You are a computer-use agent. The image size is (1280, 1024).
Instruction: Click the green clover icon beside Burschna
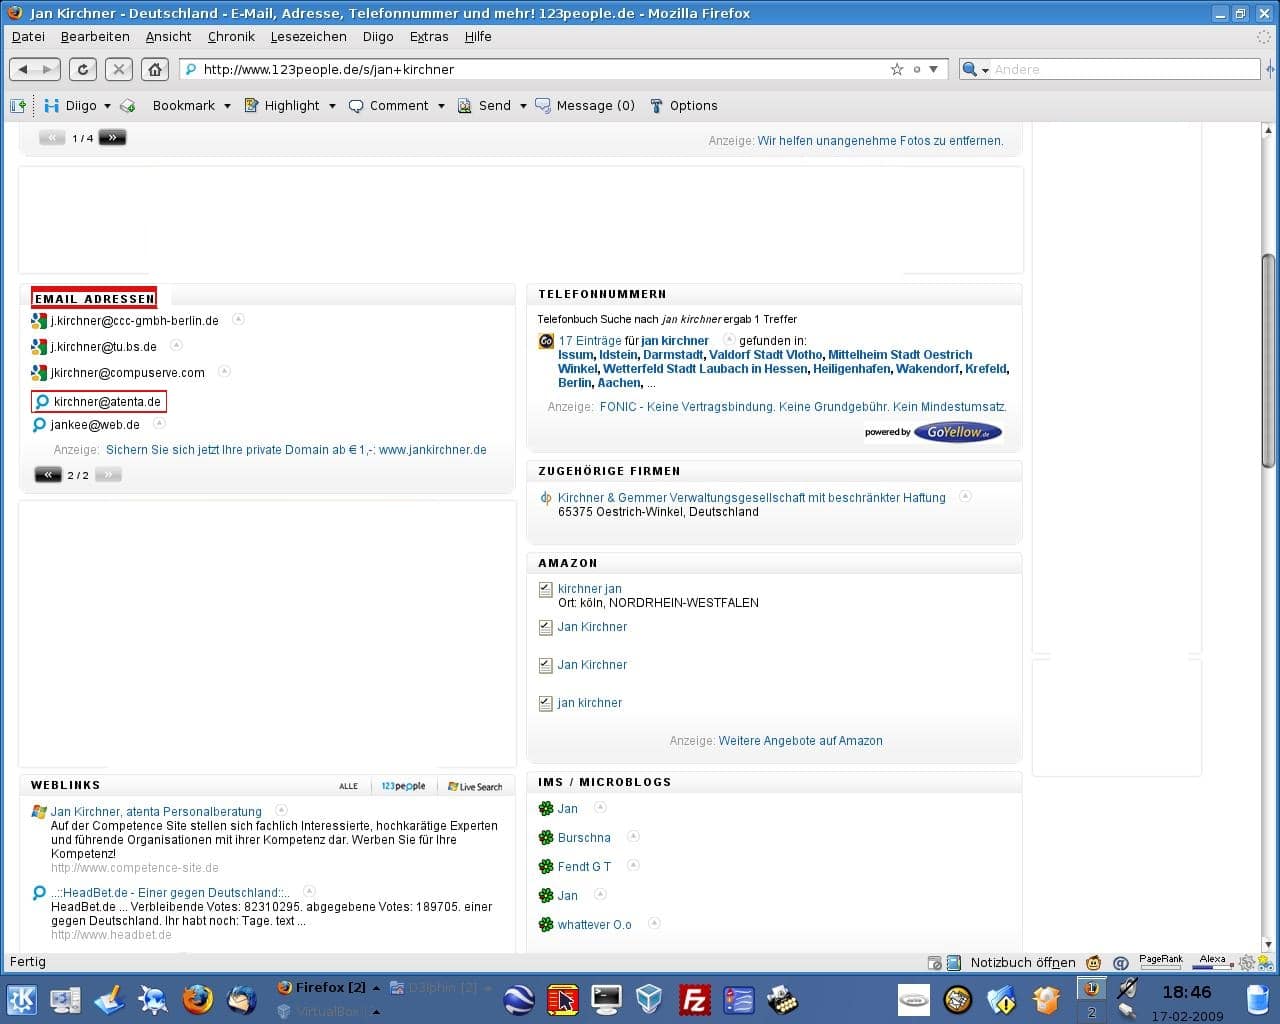(x=546, y=837)
